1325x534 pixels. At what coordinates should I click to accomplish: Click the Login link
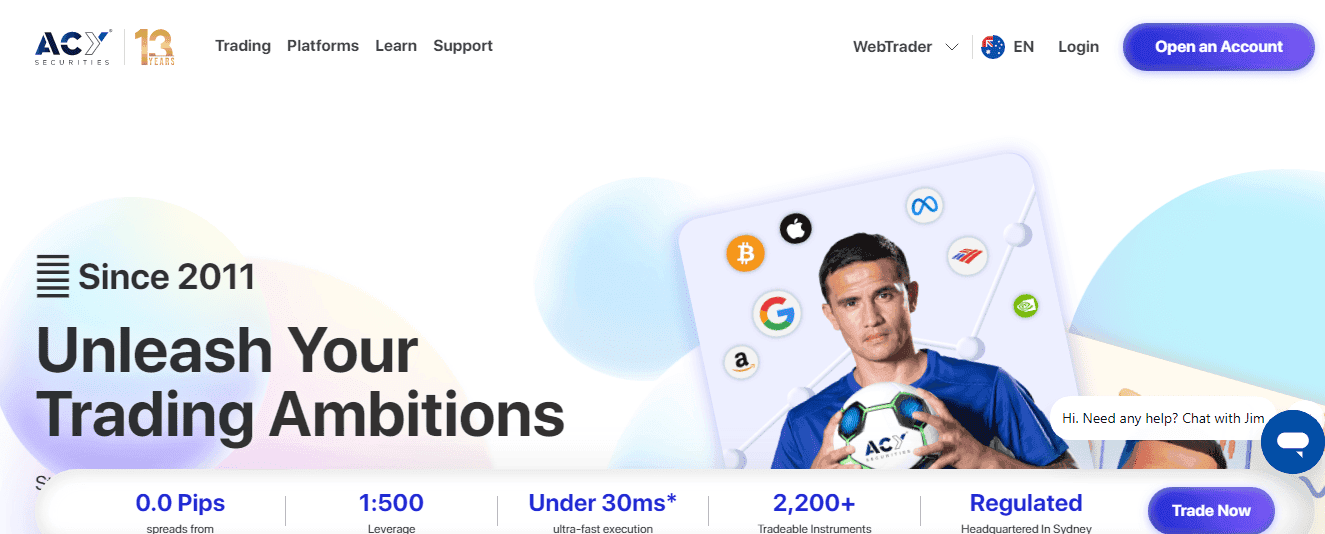pos(1078,47)
